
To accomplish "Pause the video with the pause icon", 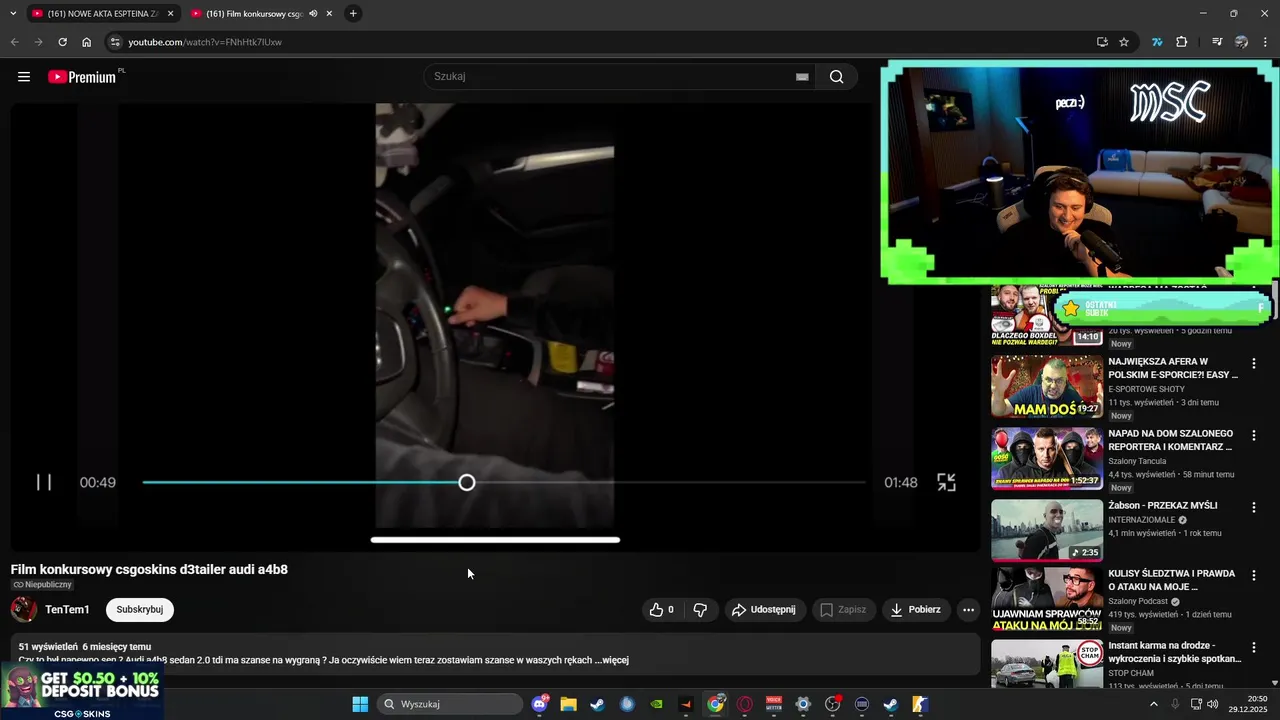I will pyautogui.click(x=44, y=482).
